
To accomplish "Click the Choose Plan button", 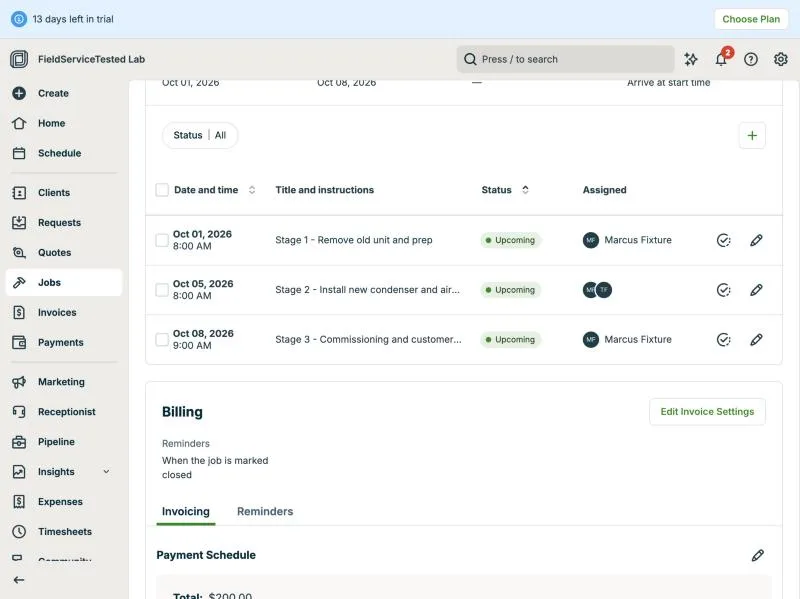I will tap(751, 19).
